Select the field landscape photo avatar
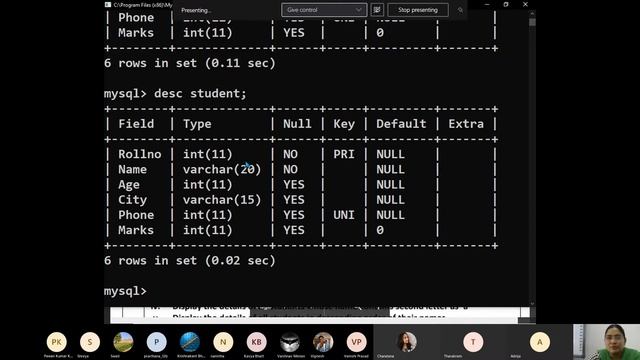640x360 pixels. pyautogui.click(x=123, y=342)
